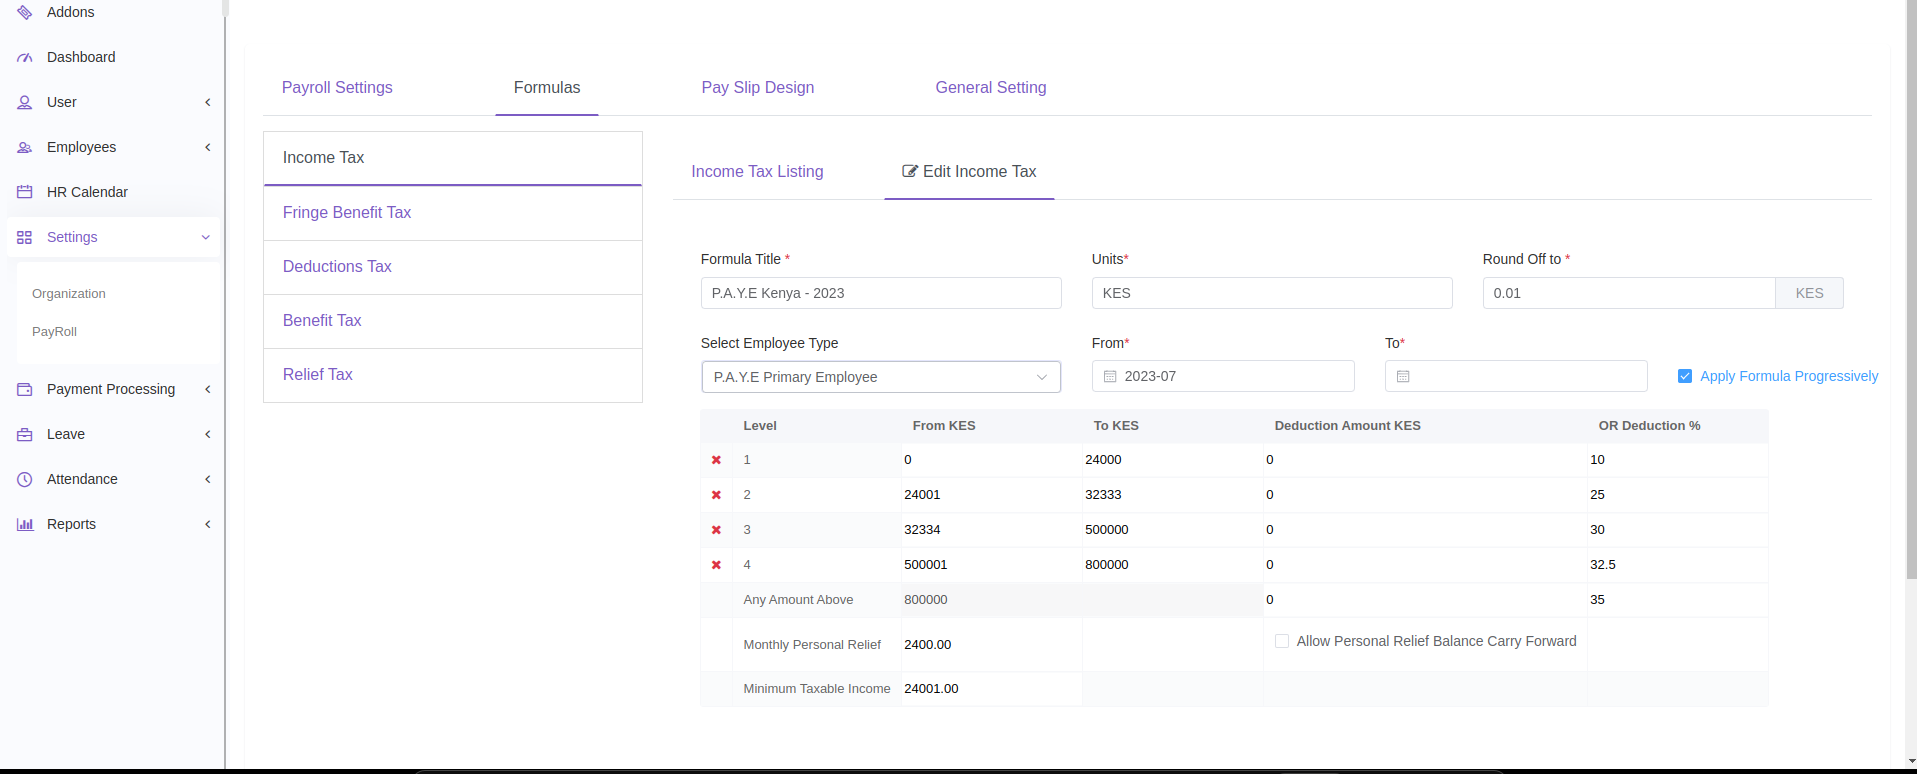Open the Income Tax Listing tab

coord(757,172)
